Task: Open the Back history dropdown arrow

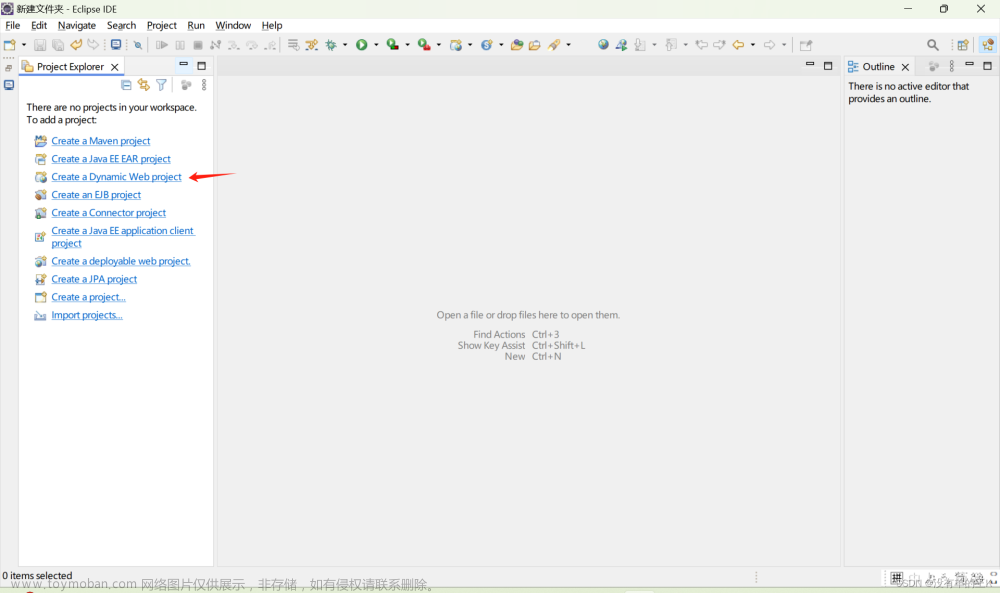Action: 753,45
